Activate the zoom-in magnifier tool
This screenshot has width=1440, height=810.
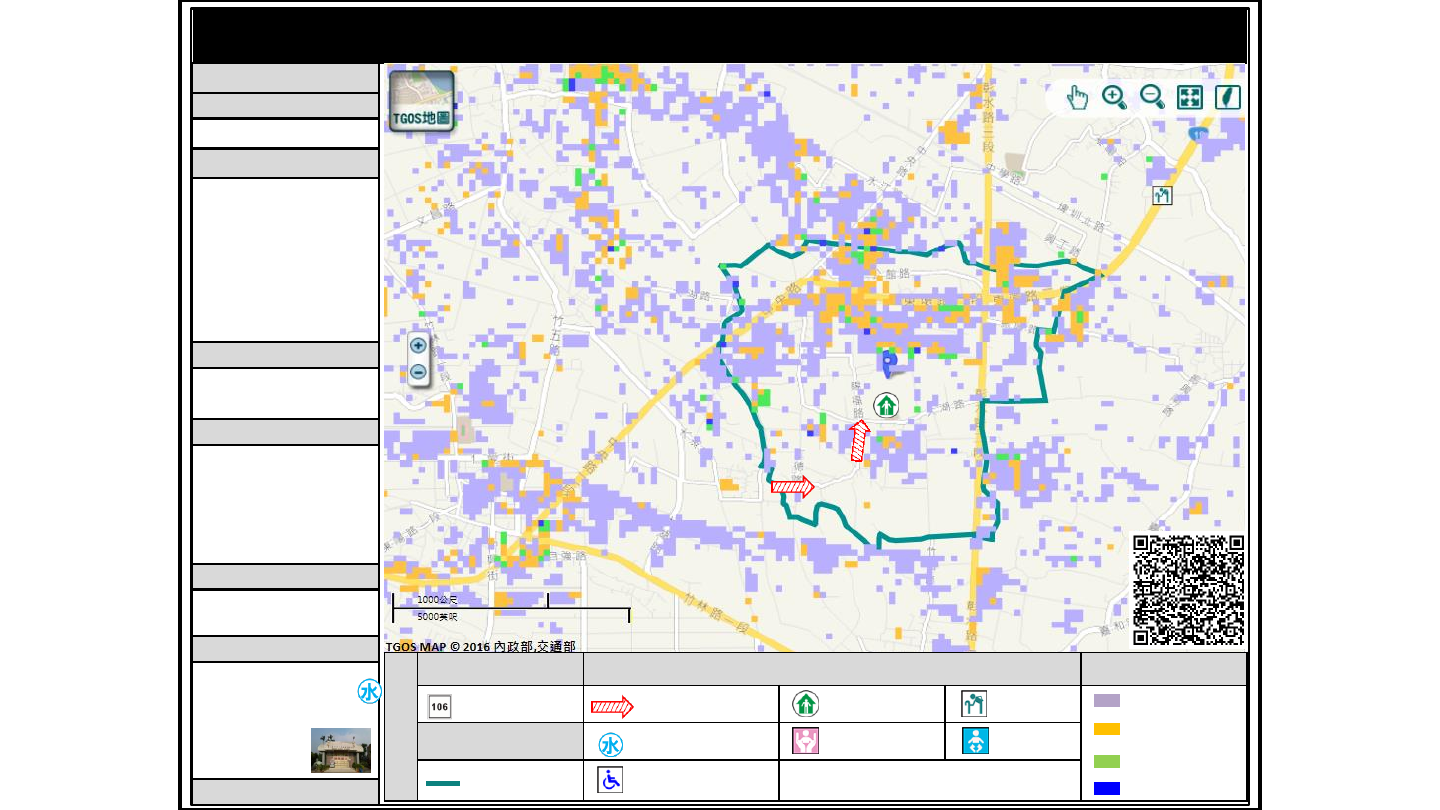click(1114, 97)
